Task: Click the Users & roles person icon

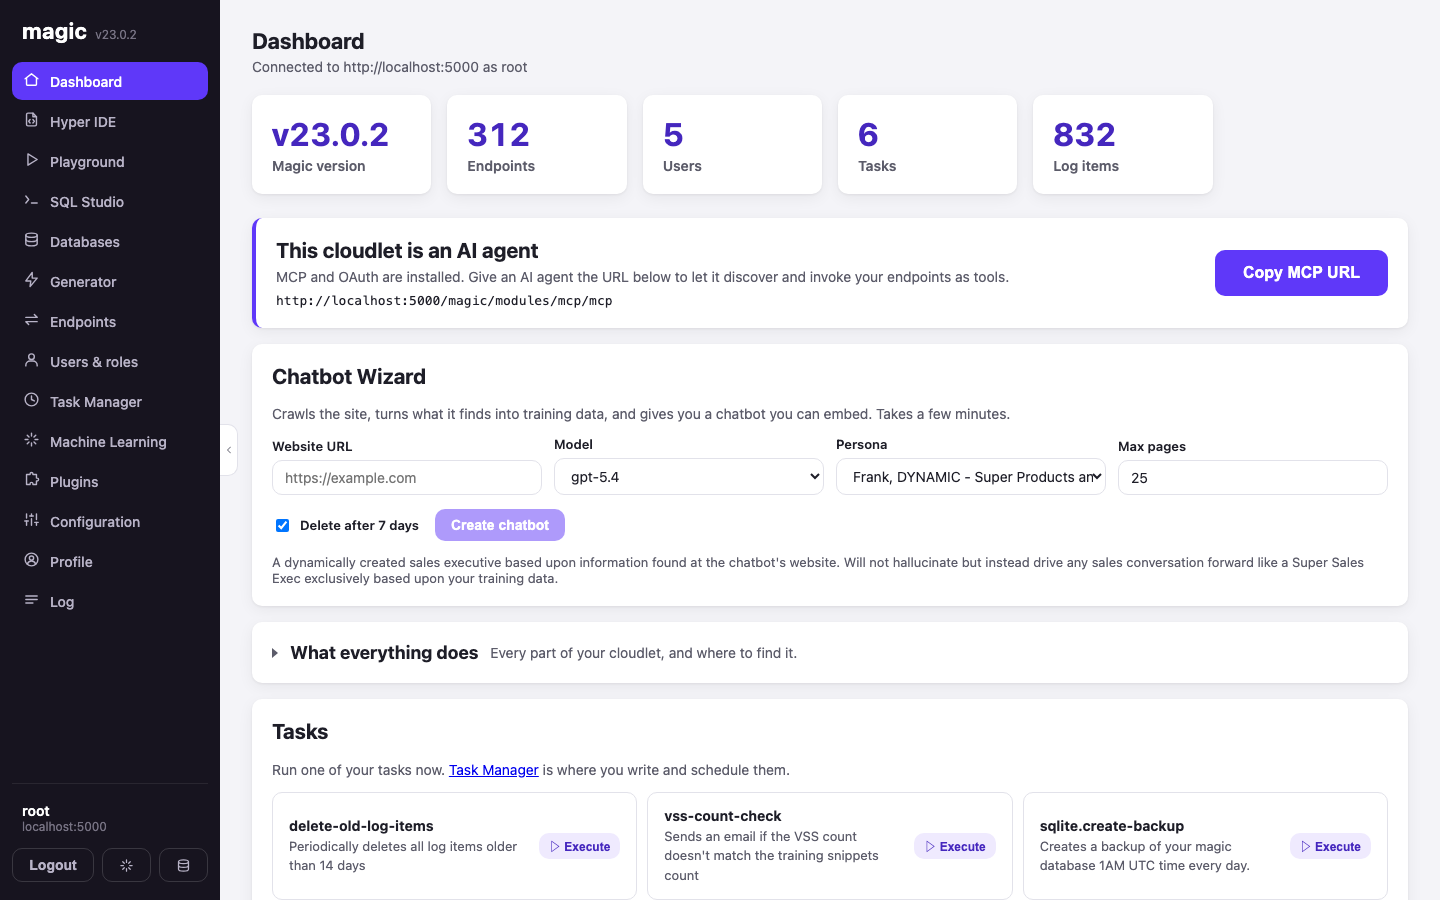Action: pos(32,361)
